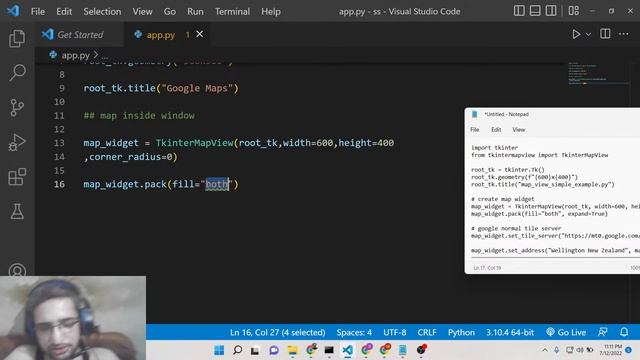Customize layout icon in title bar
Screen dimensions: 640x360
coord(573,11)
